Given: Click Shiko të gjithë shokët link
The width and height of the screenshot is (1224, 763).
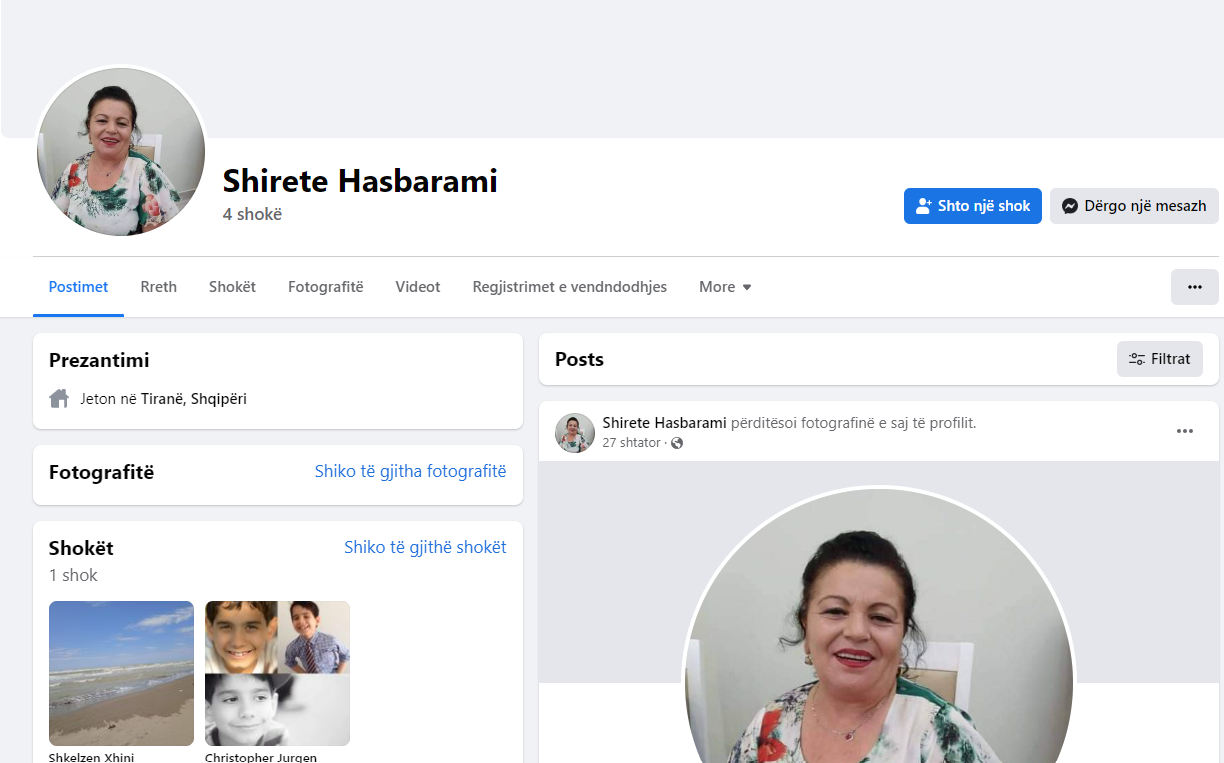Looking at the screenshot, I should coord(425,547).
